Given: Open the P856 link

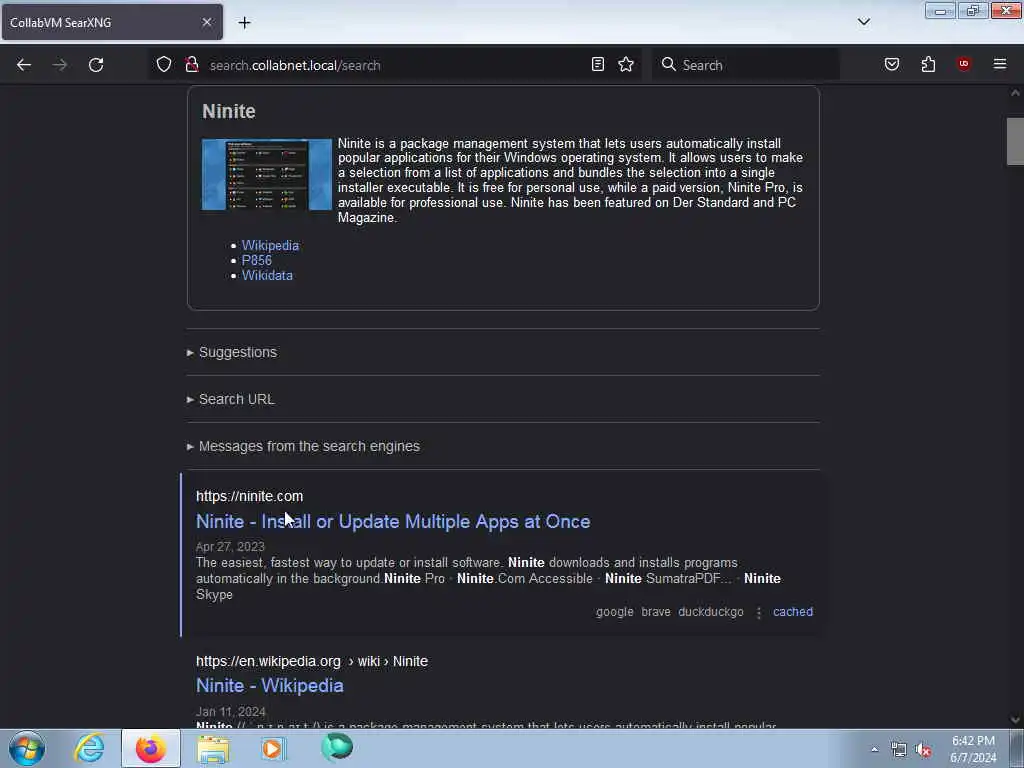Looking at the screenshot, I should pyautogui.click(x=257, y=261).
